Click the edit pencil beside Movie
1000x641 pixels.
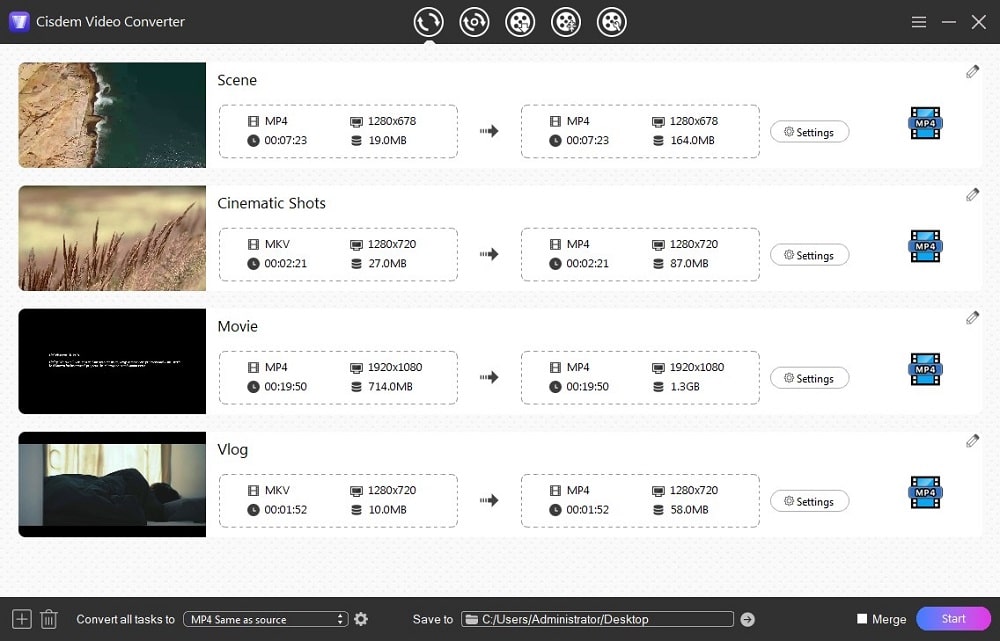[971, 317]
